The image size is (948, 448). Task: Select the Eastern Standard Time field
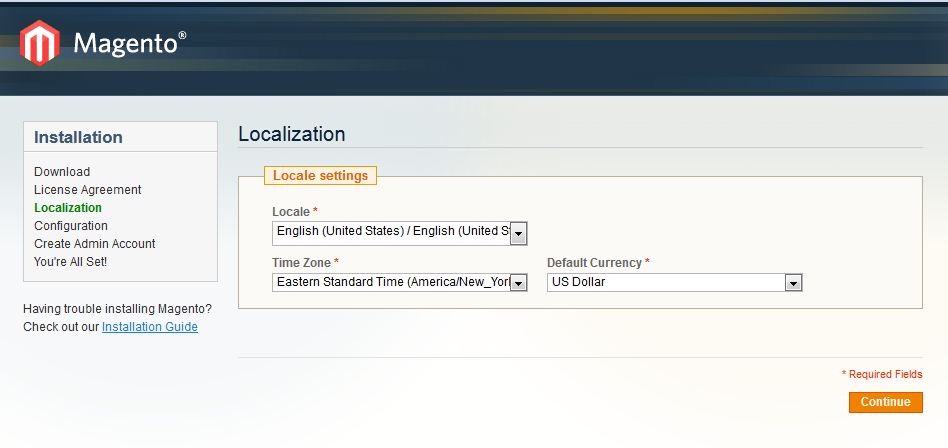pos(400,282)
